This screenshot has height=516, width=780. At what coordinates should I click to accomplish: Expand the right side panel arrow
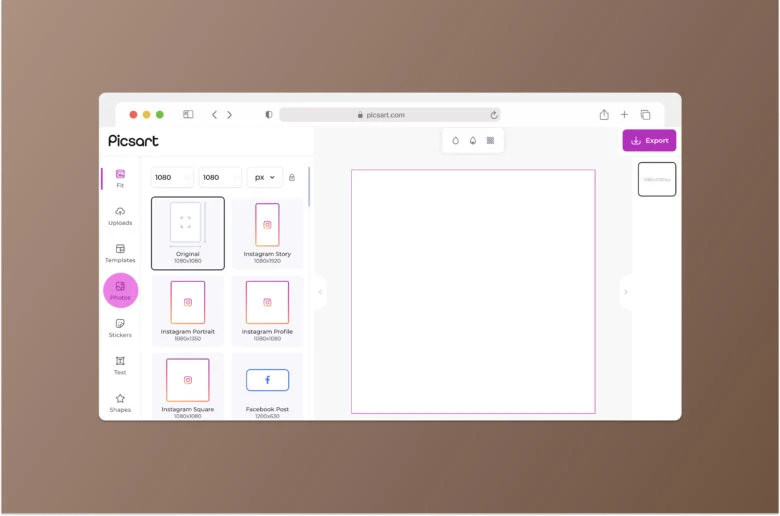626,292
